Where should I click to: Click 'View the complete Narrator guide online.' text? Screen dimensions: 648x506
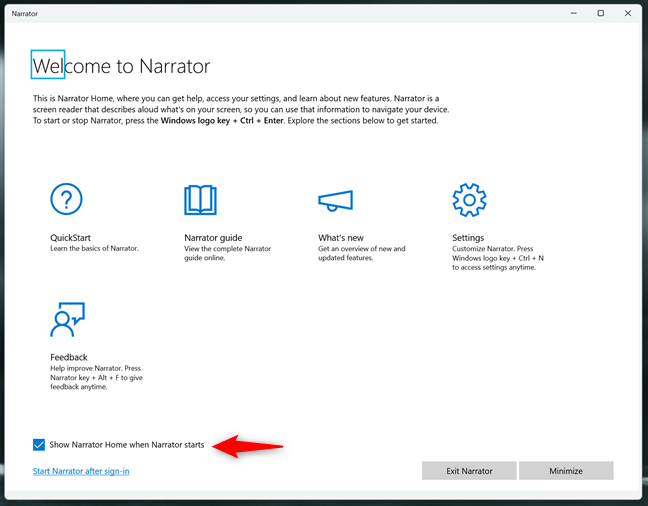pos(227,253)
